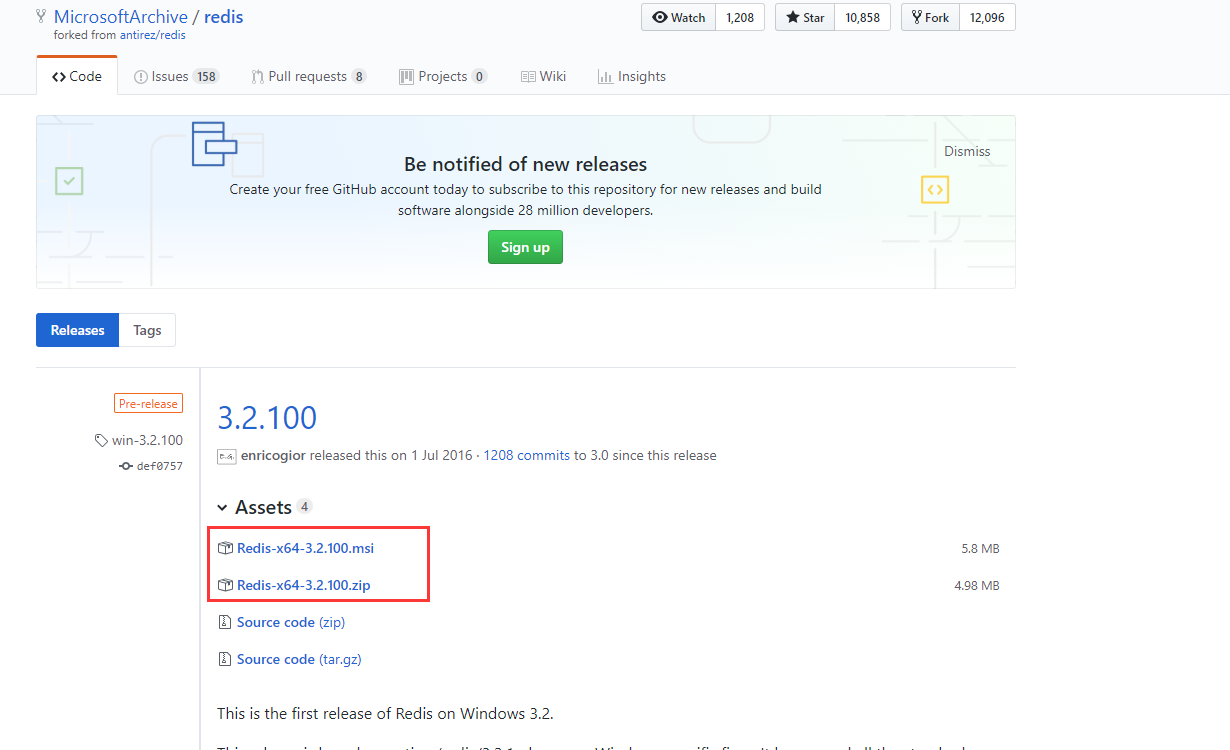1230x750 pixels.
Task: Click the Pull requests count badge 8
Action: click(x=359, y=77)
